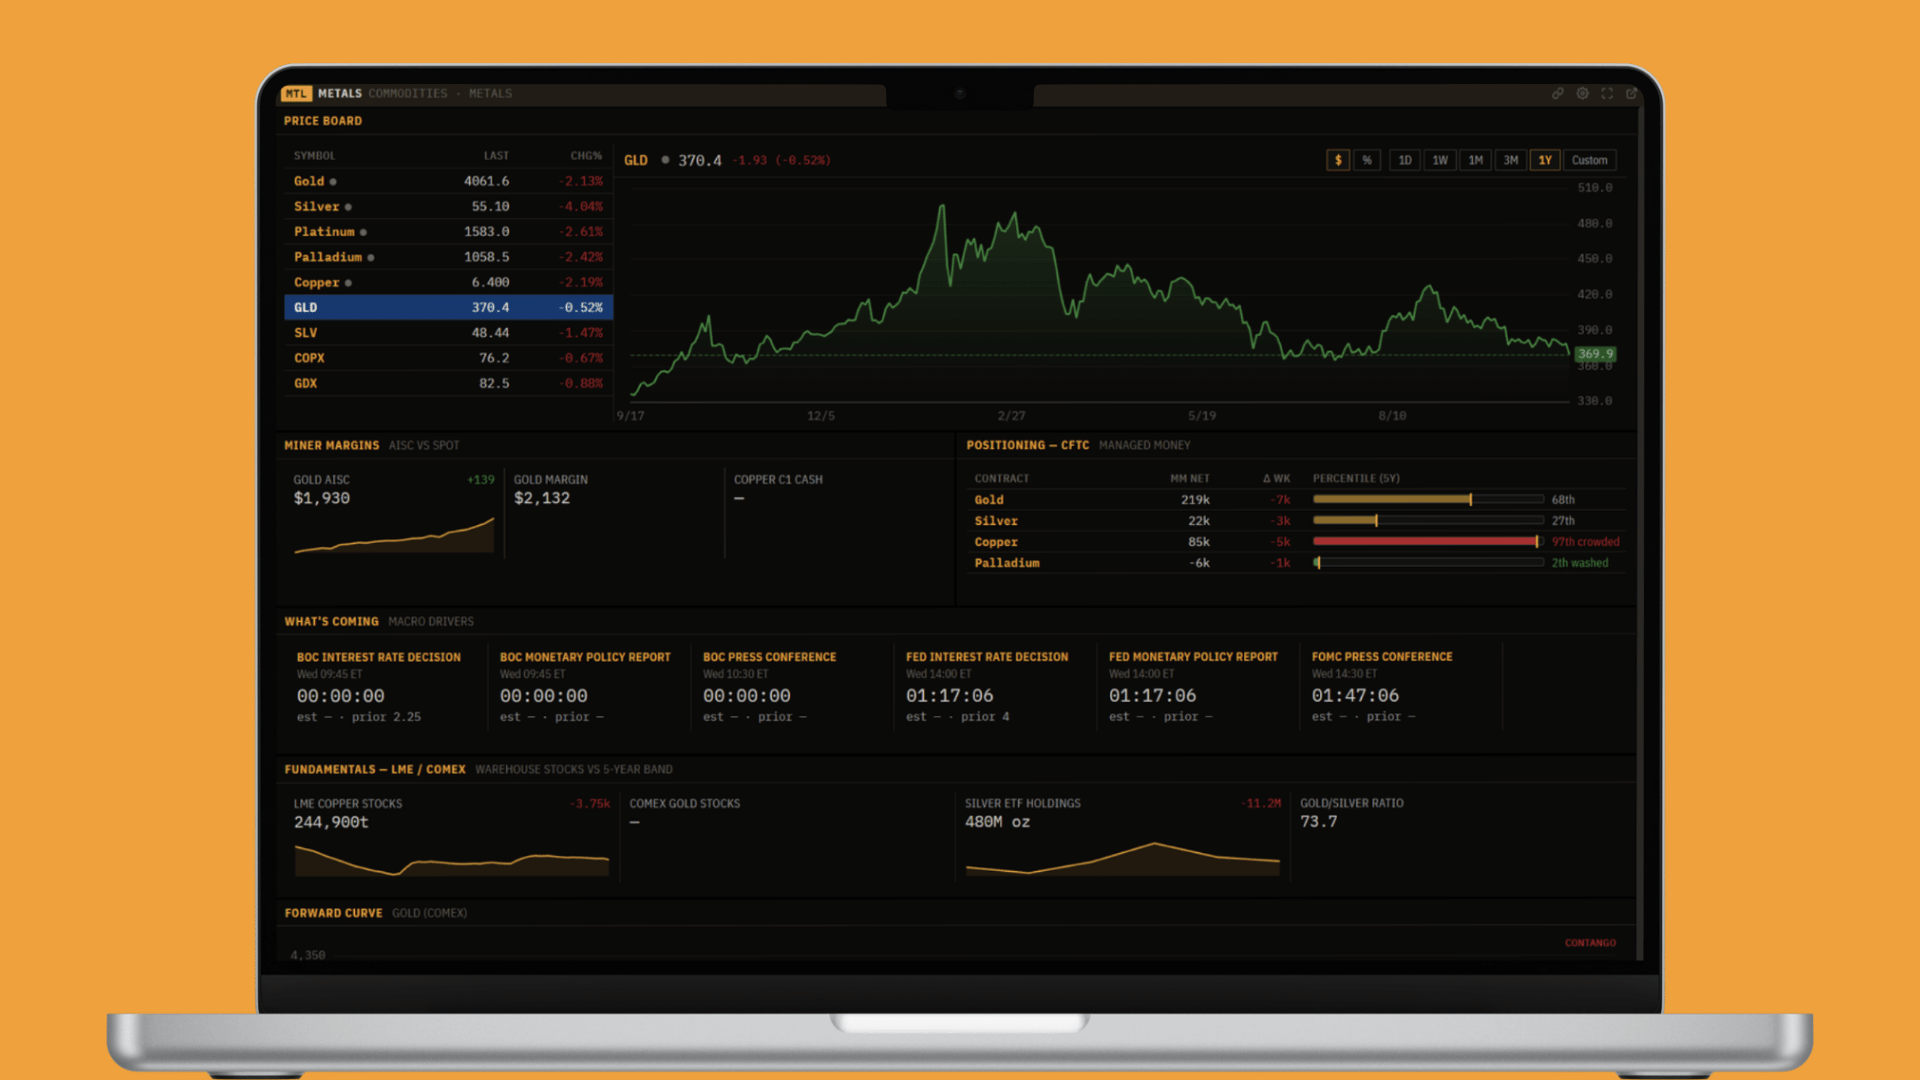Image resolution: width=1920 pixels, height=1080 pixels.
Task: Open the Custom date range picker
Action: (1590, 160)
